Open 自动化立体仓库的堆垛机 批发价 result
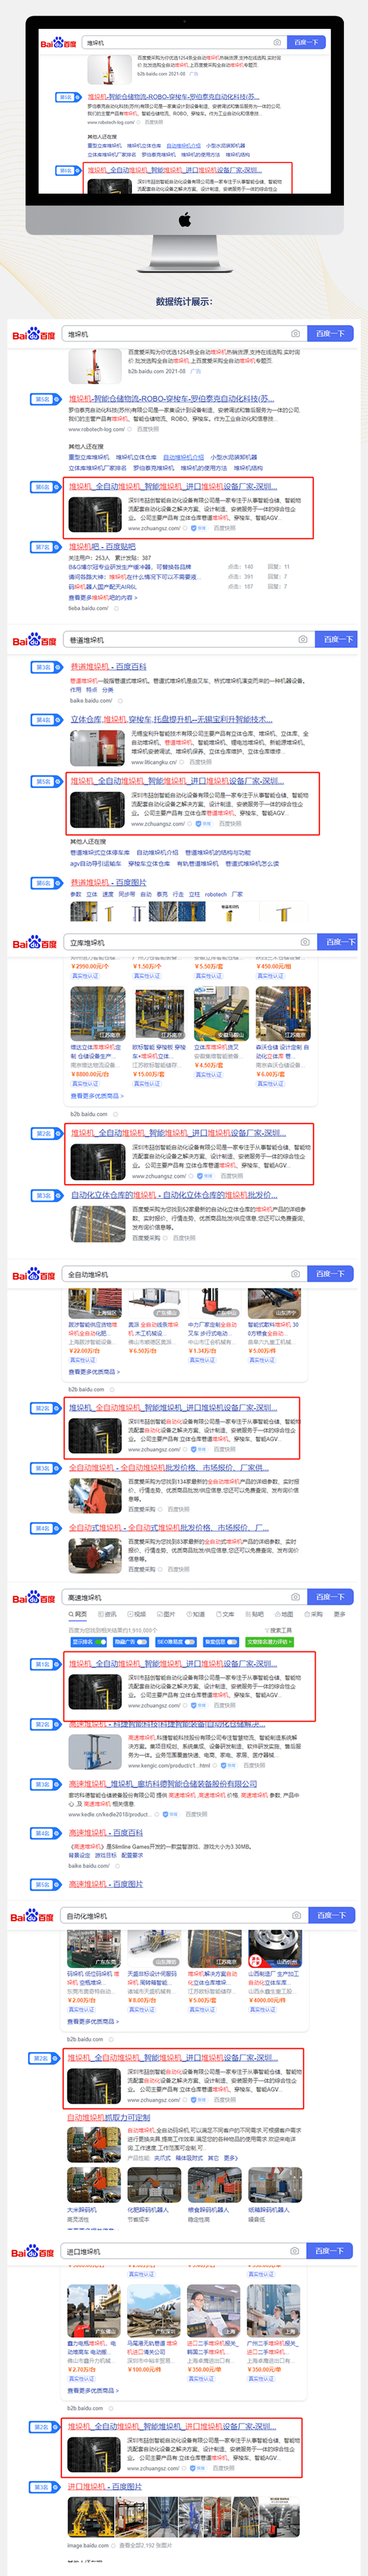This screenshot has height=2576, width=368. pos(174,1195)
